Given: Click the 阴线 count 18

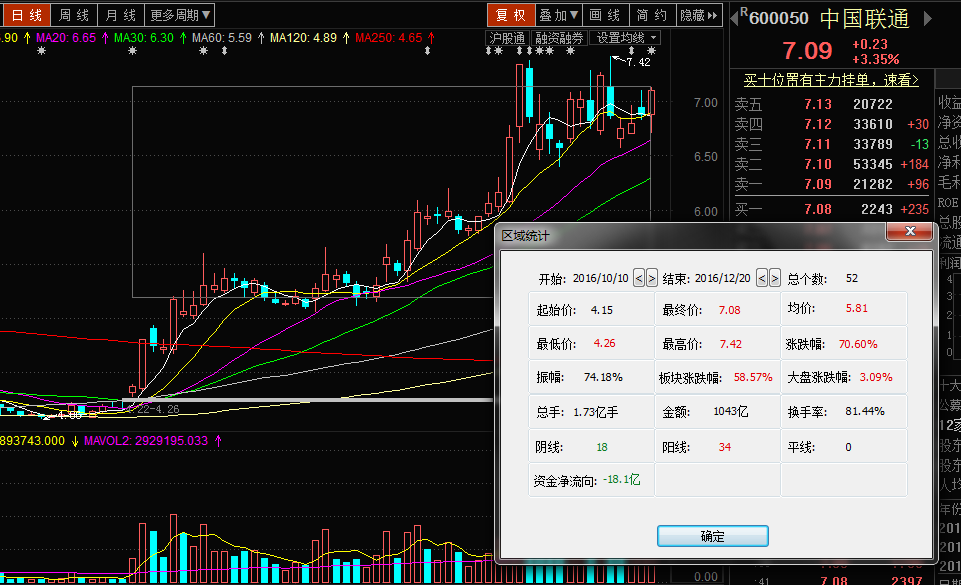Looking at the screenshot, I should [x=602, y=447].
